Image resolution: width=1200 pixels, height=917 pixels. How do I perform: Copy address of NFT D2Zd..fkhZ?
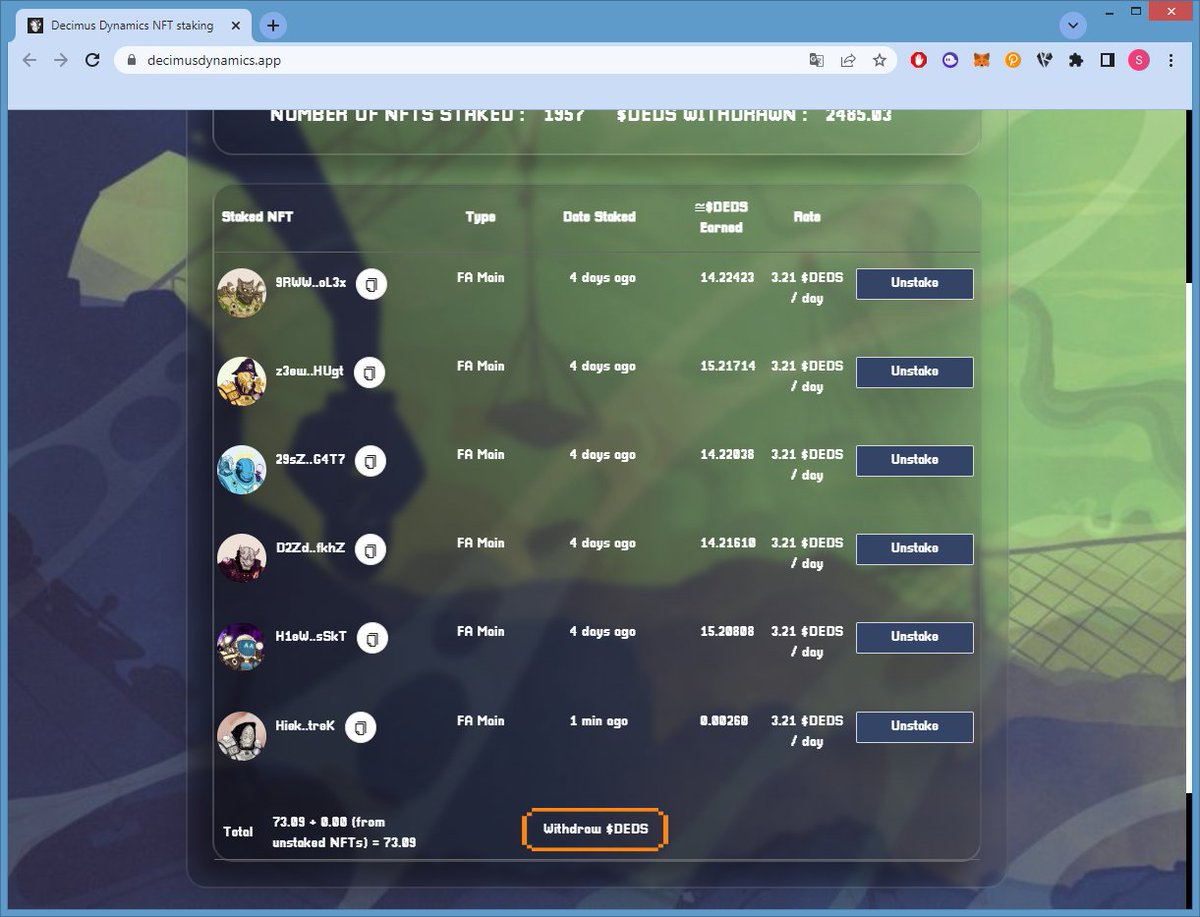(370, 549)
